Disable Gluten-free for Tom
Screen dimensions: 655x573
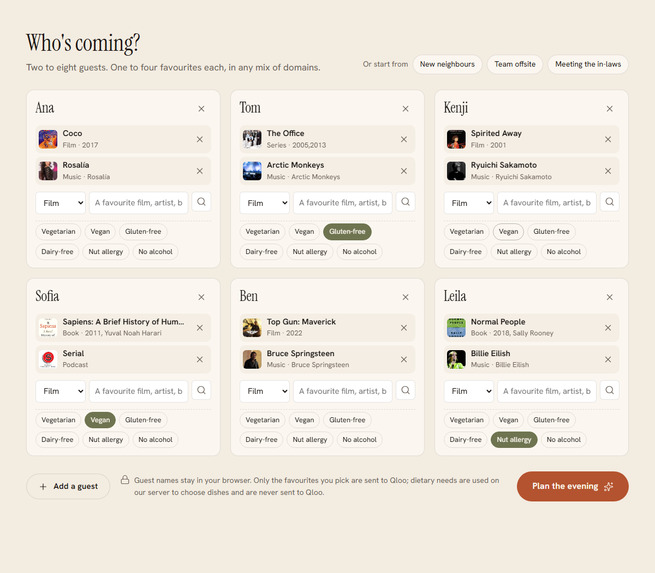point(347,231)
